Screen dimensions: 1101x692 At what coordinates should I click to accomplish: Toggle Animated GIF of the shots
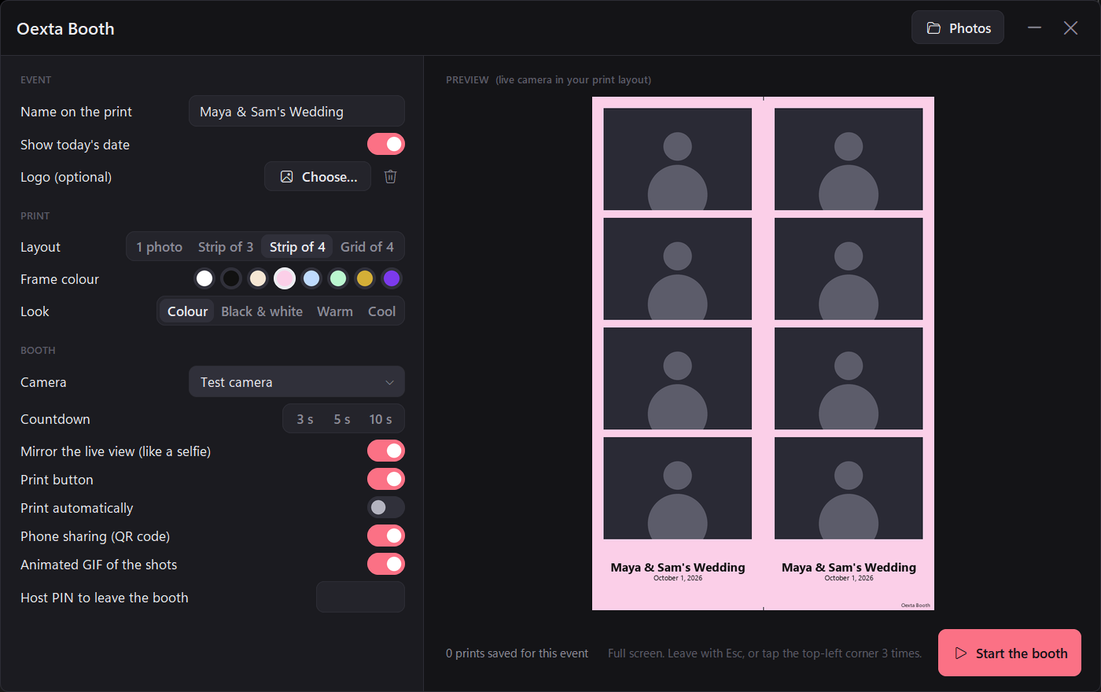click(386, 564)
